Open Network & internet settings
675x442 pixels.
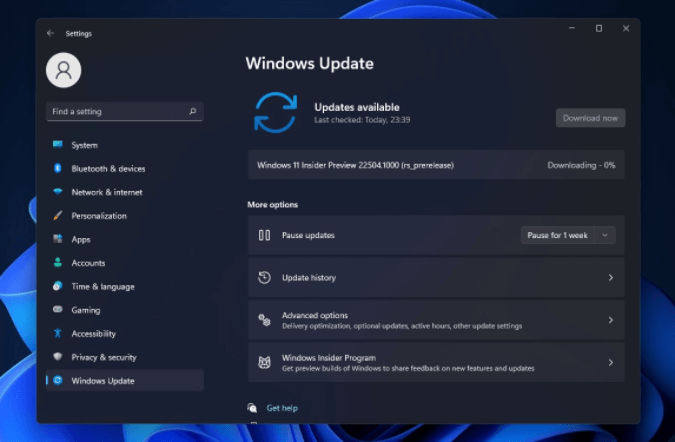tap(125, 192)
